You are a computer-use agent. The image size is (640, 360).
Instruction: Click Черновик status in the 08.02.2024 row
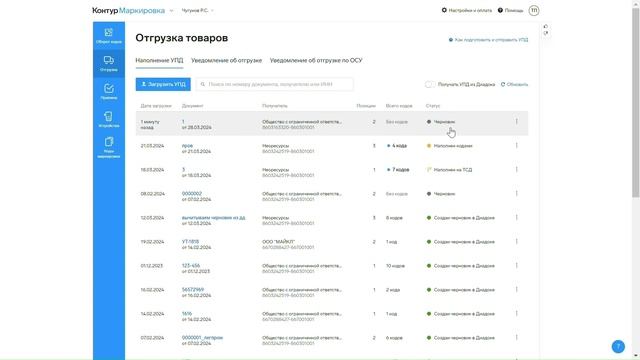point(441,194)
